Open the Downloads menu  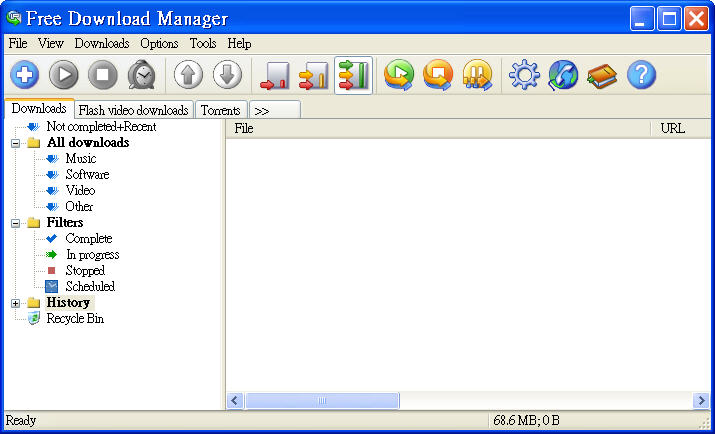tap(102, 43)
